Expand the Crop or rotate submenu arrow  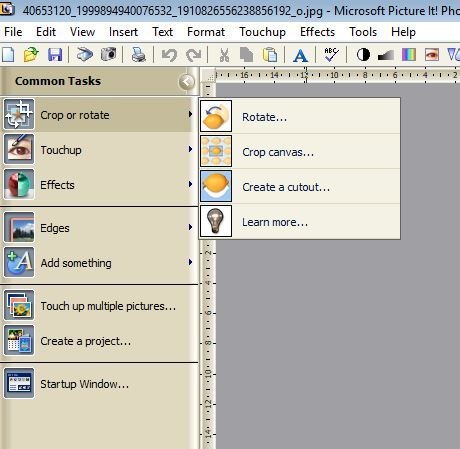190,114
